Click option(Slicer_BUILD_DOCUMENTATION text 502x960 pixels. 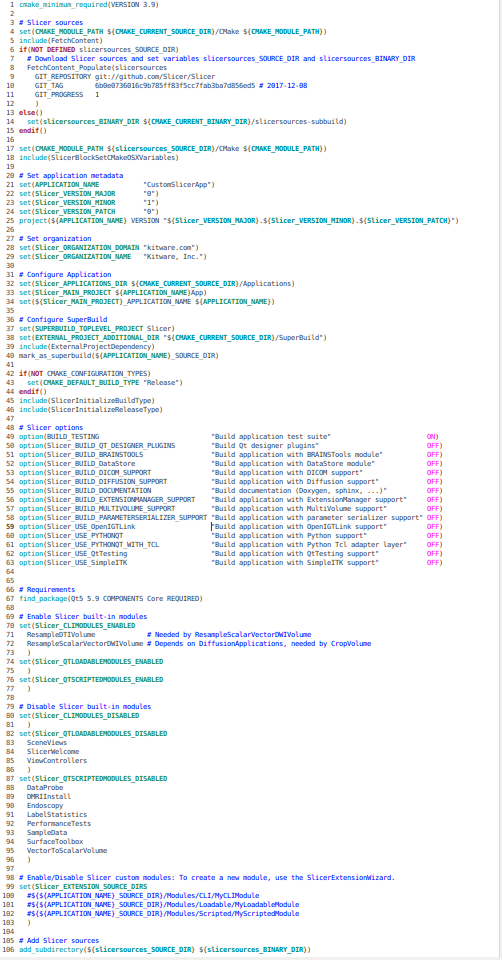(x=85, y=490)
